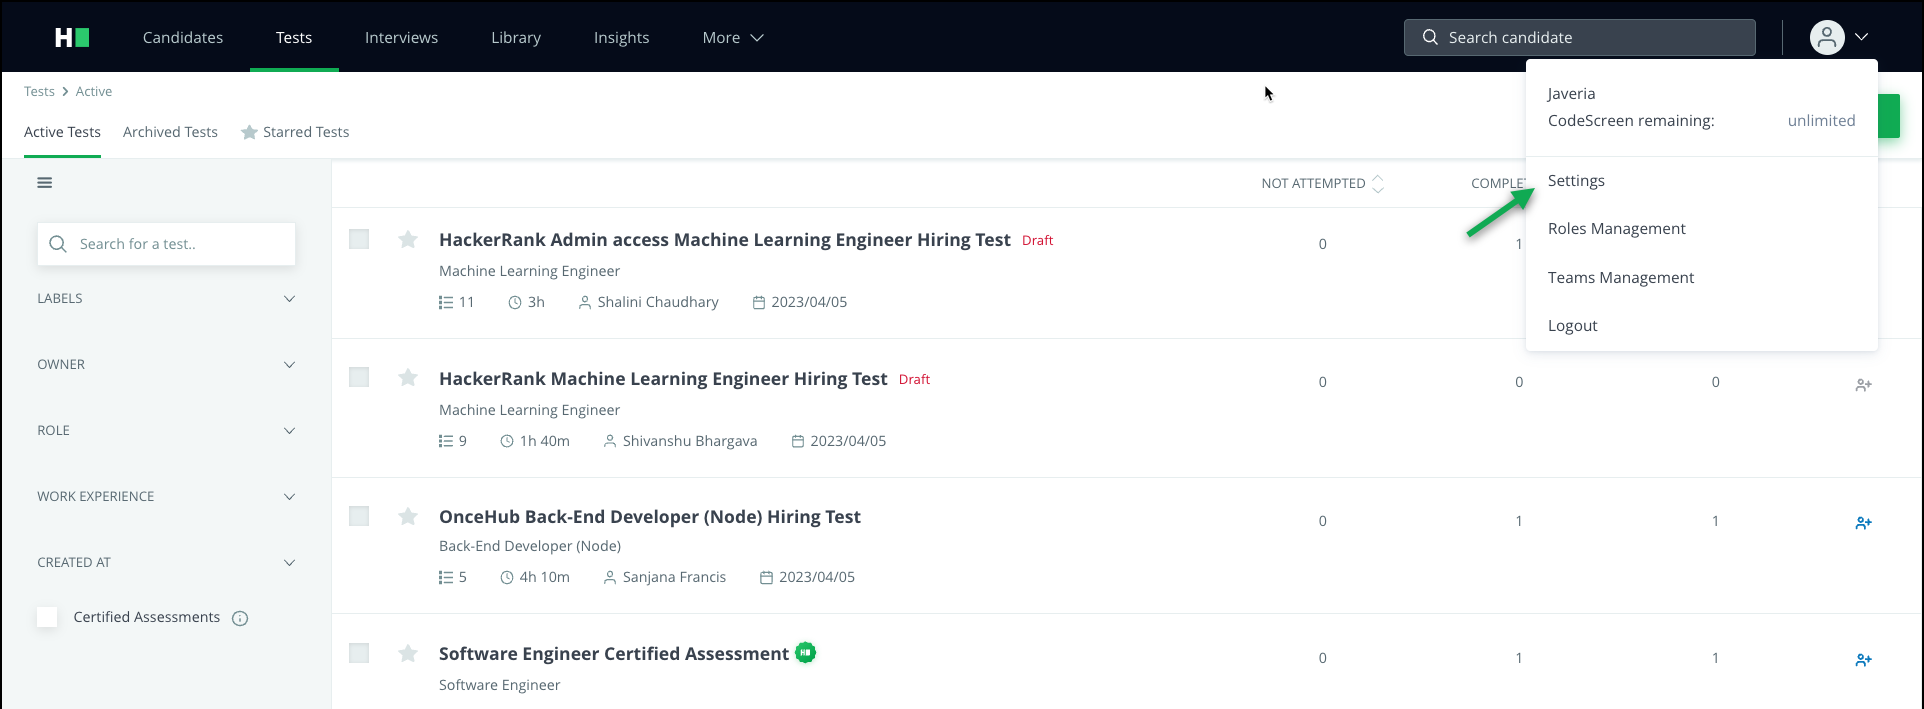Image resolution: width=1924 pixels, height=709 pixels.
Task: Open the More dropdown in navigation
Action: point(733,37)
